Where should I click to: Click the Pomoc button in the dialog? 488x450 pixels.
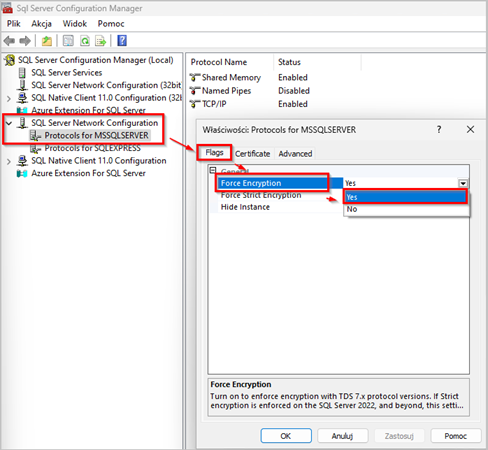tap(456, 436)
